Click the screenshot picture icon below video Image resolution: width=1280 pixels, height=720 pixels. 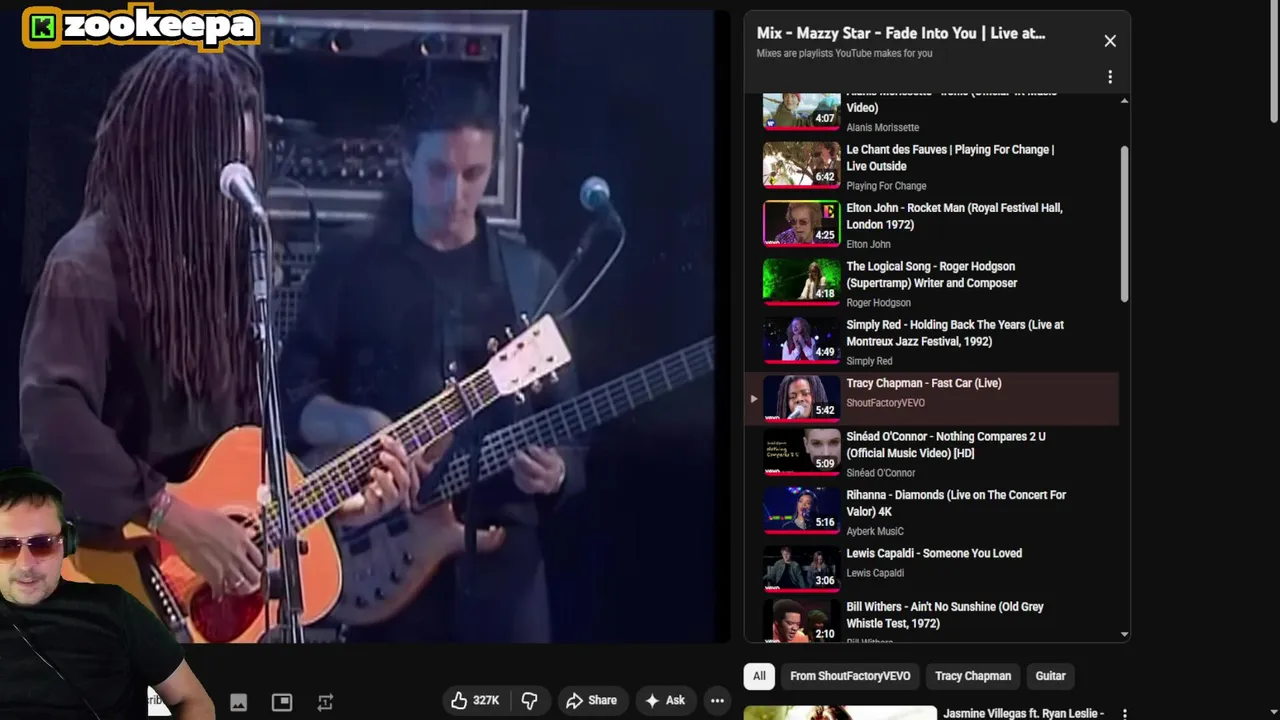[x=238, y=702]
